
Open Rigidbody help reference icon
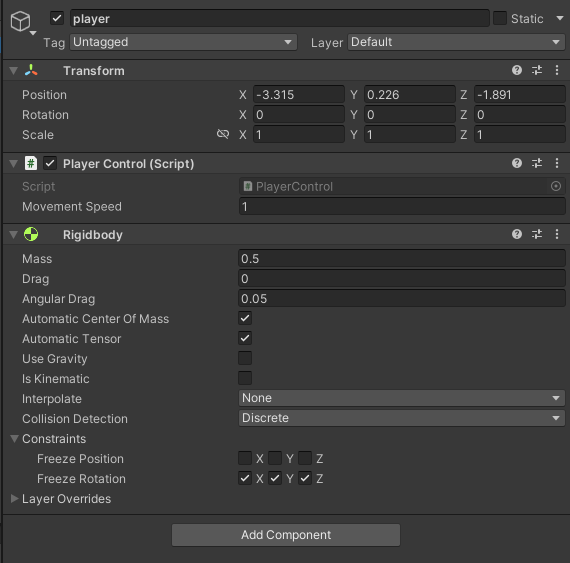point(517,234)
